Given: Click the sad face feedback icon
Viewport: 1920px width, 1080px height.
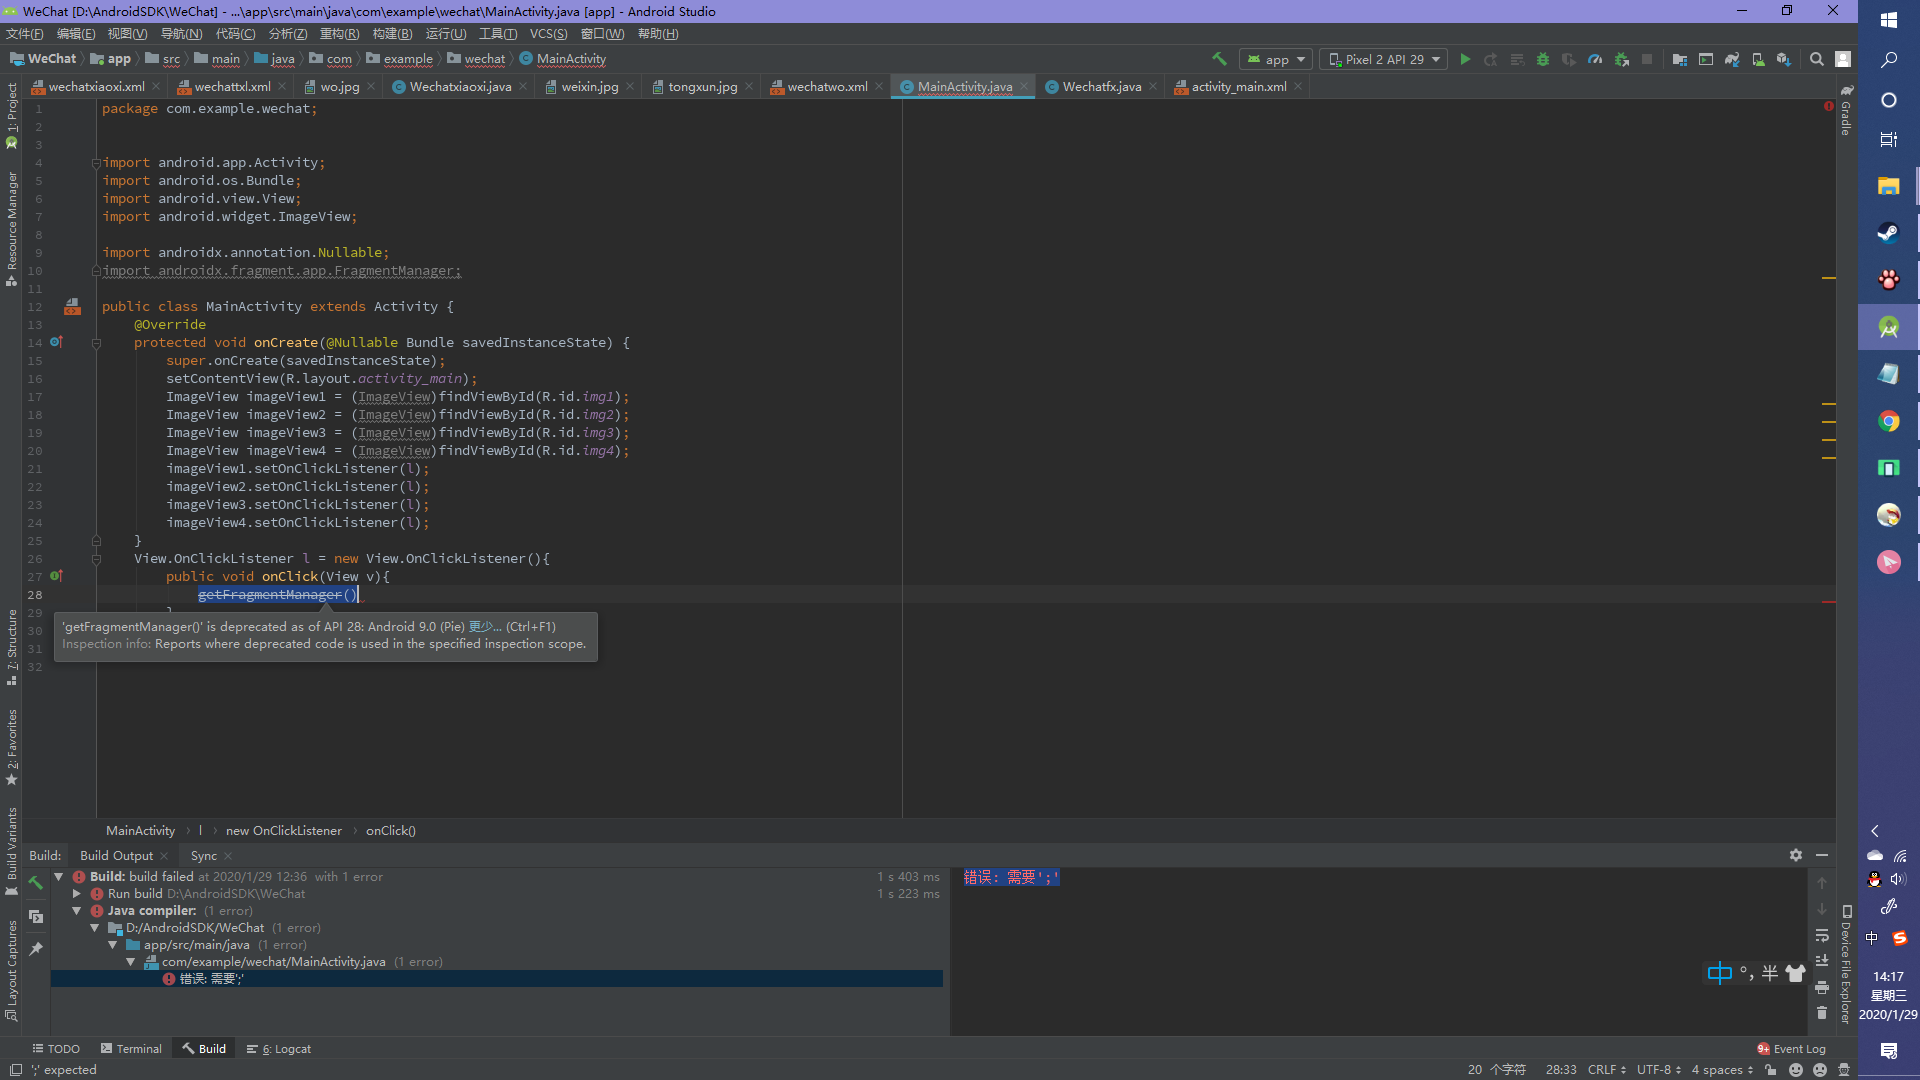Looking at the screenshot, I should (1820, 1069).
